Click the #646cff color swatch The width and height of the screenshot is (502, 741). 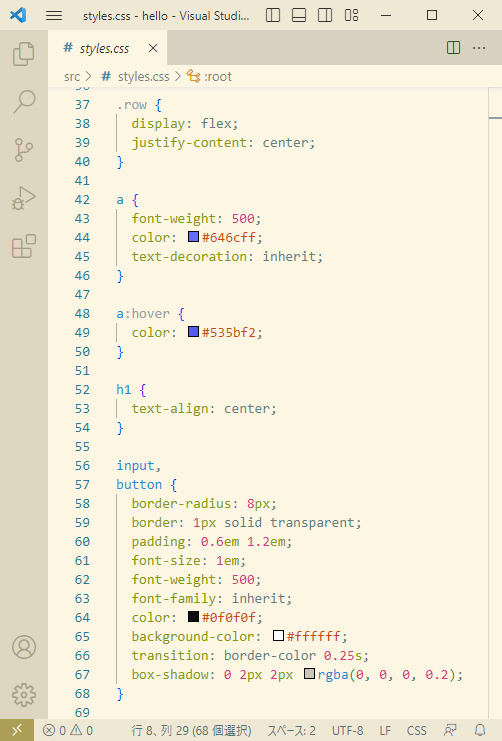(193, 236)
